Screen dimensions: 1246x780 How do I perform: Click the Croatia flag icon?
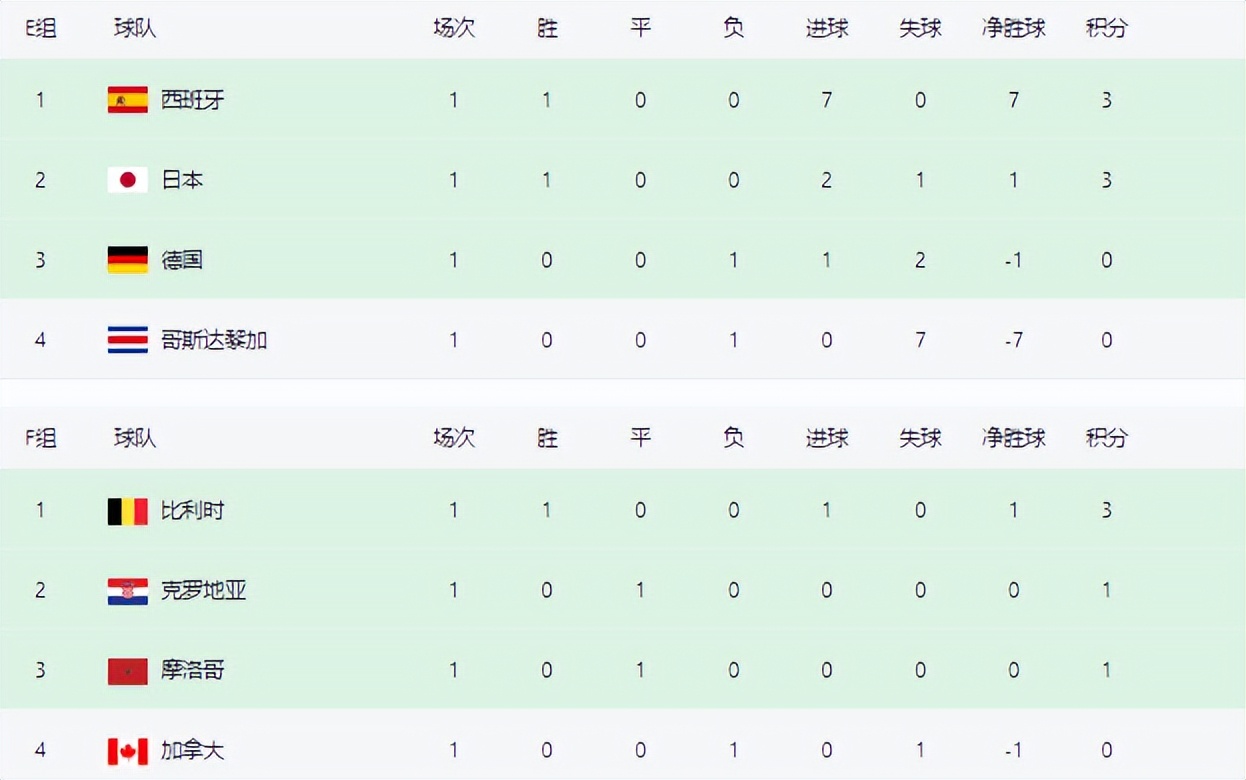tap(128, 591)
